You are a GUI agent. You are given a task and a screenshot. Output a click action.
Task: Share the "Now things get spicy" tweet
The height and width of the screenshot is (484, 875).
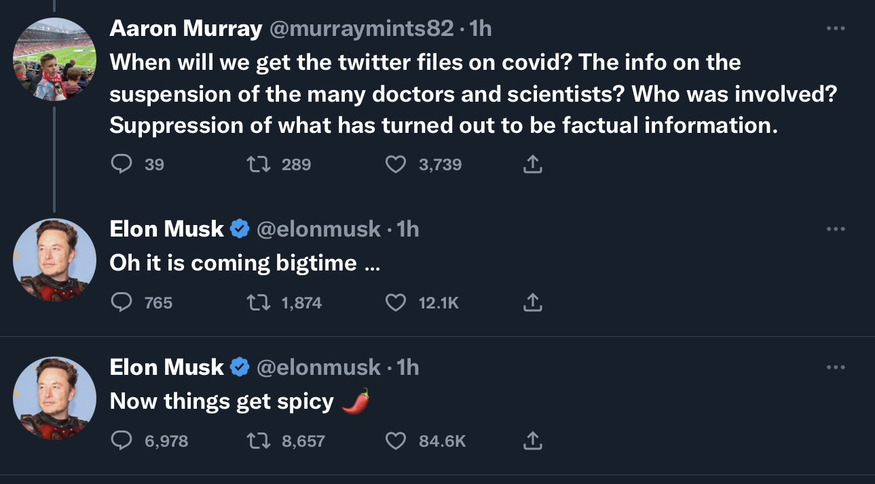[x=533, y=440]
